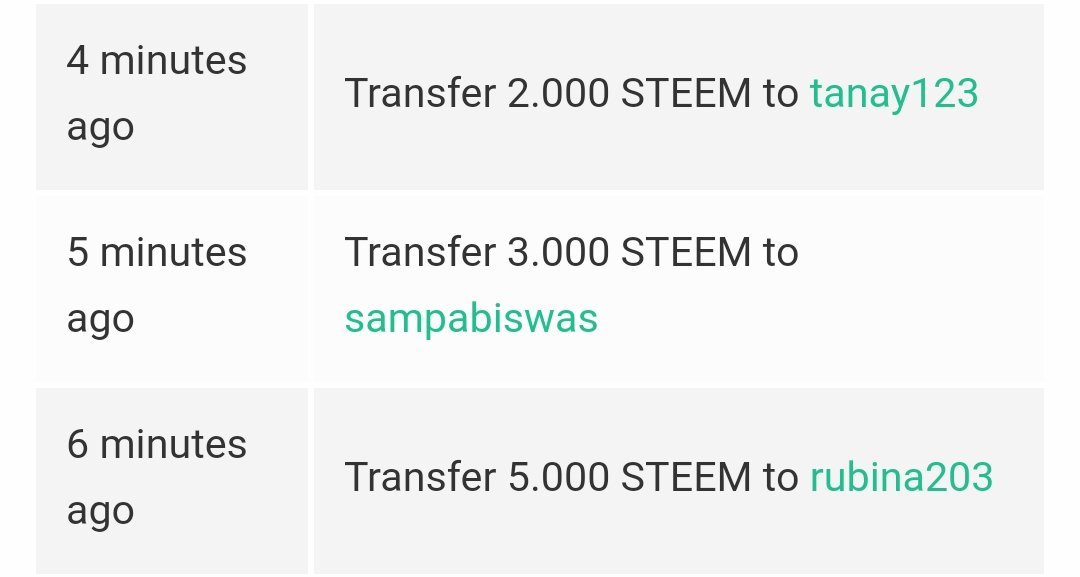Click the word "ago" beneath "6 minutes"

[x=101, y=513]
